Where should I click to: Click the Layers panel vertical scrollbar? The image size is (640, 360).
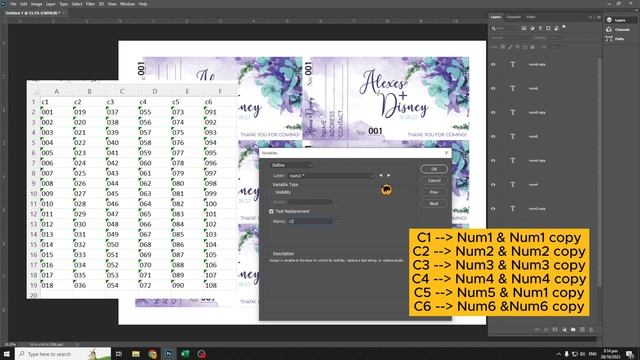[599, 171]
